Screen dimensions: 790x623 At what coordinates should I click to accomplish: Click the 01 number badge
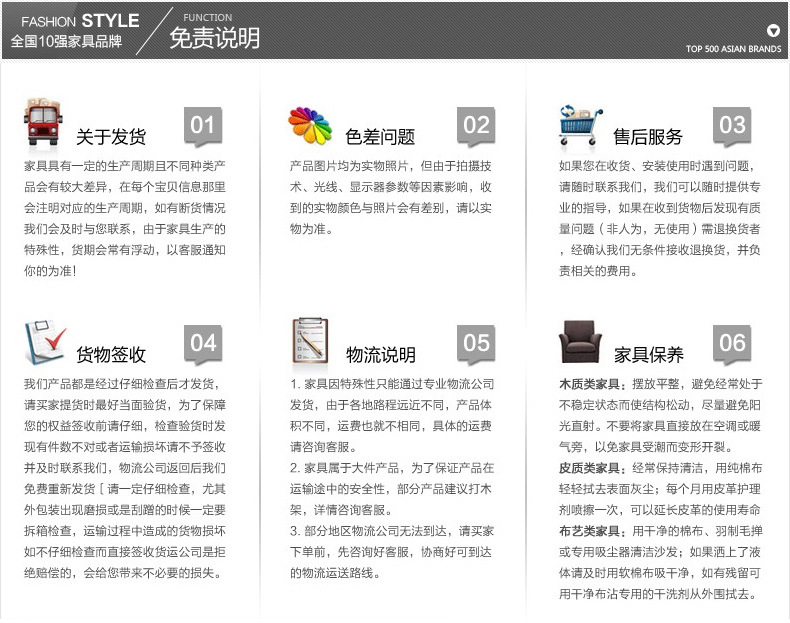coord(203,126)
